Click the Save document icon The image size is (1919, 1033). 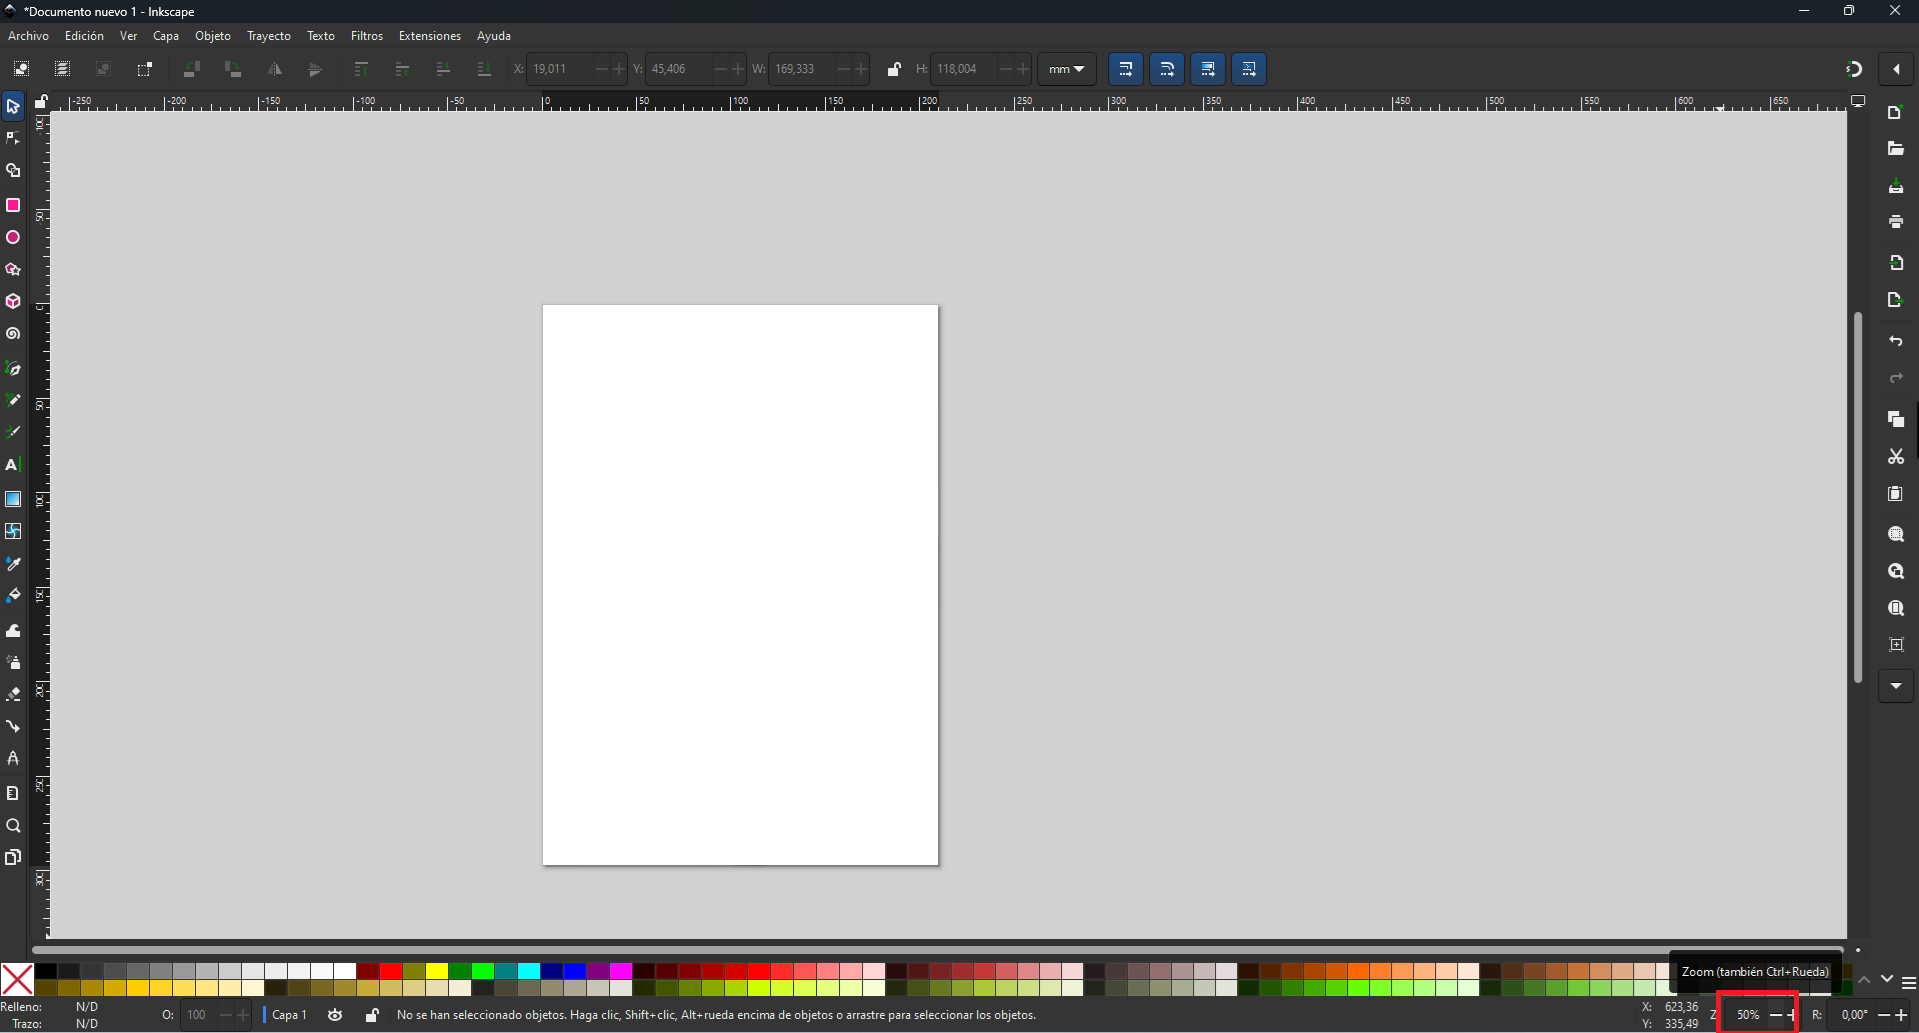(1896, 187)
